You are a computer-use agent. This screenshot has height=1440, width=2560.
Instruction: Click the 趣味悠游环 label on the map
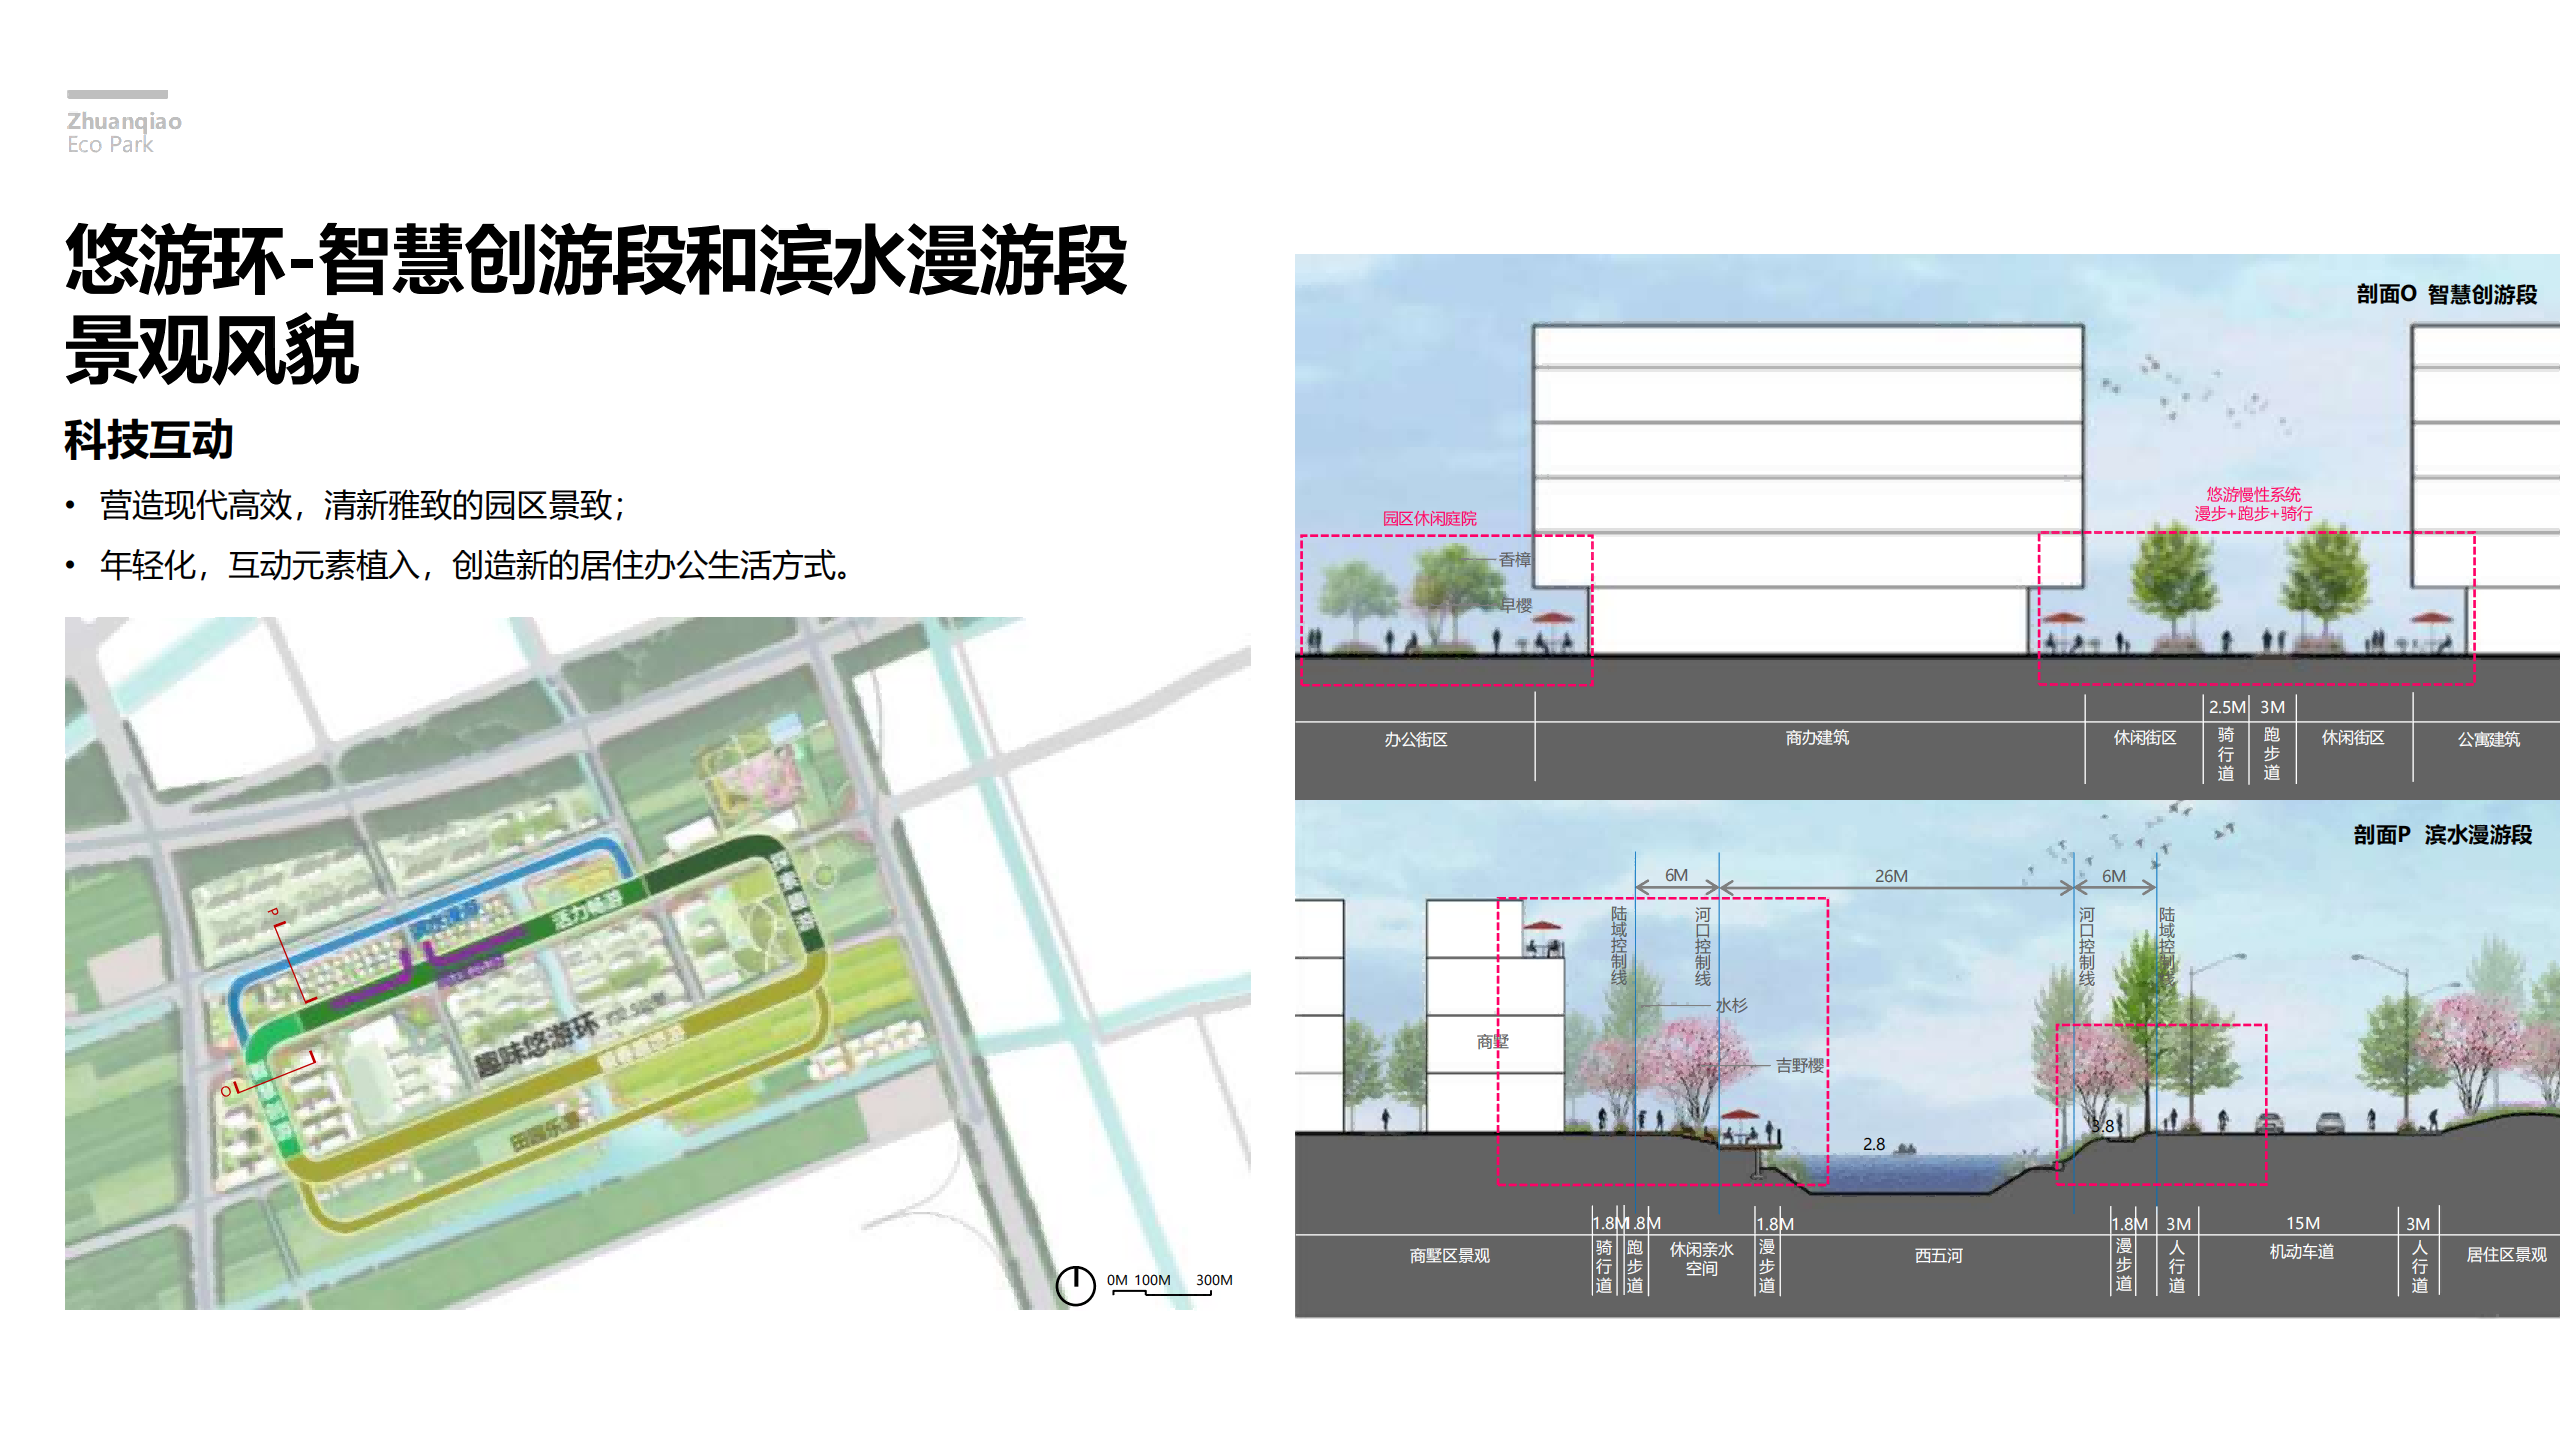pyautogui.click(x=535, y=1046)
